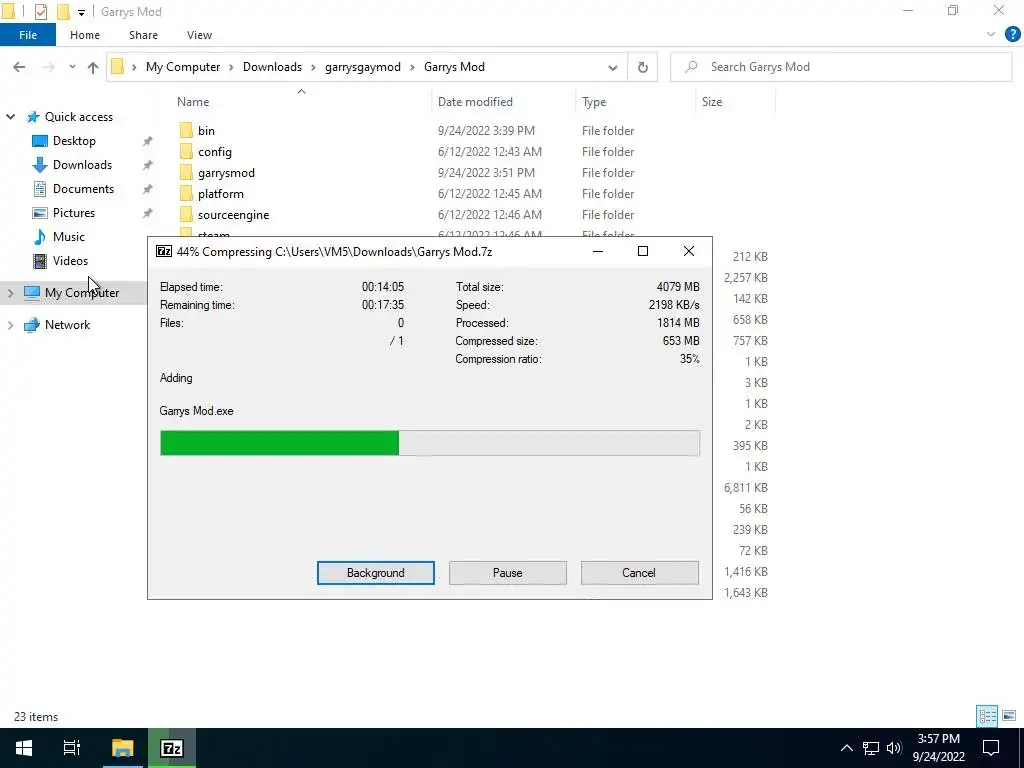Expand address bar history dropdown
The height and width of the screenshot is (768, 1024).
612,67
